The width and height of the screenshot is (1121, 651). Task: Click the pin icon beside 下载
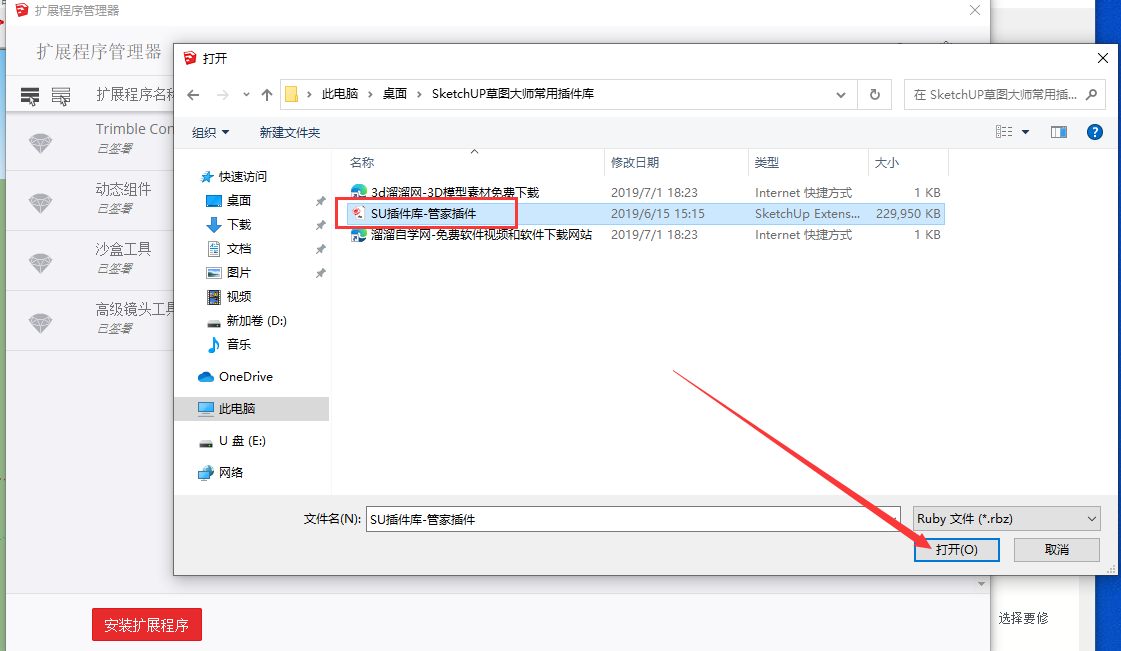click(320, 225)
